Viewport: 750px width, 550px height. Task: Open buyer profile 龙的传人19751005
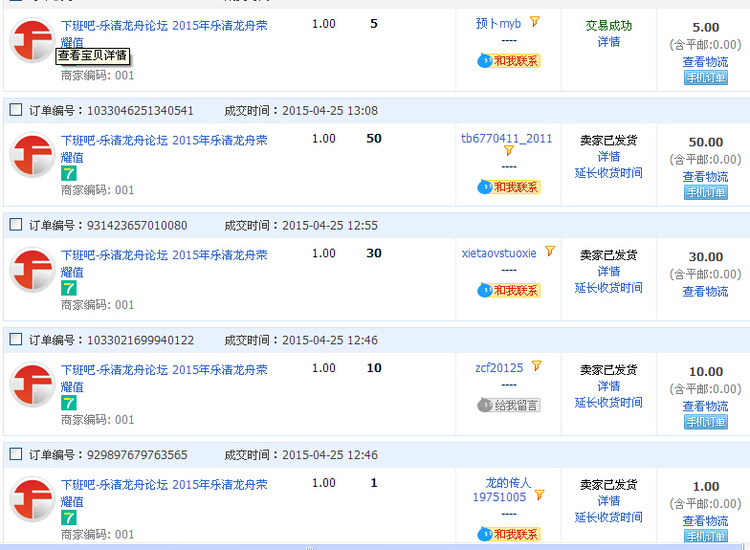click(501, 490)
